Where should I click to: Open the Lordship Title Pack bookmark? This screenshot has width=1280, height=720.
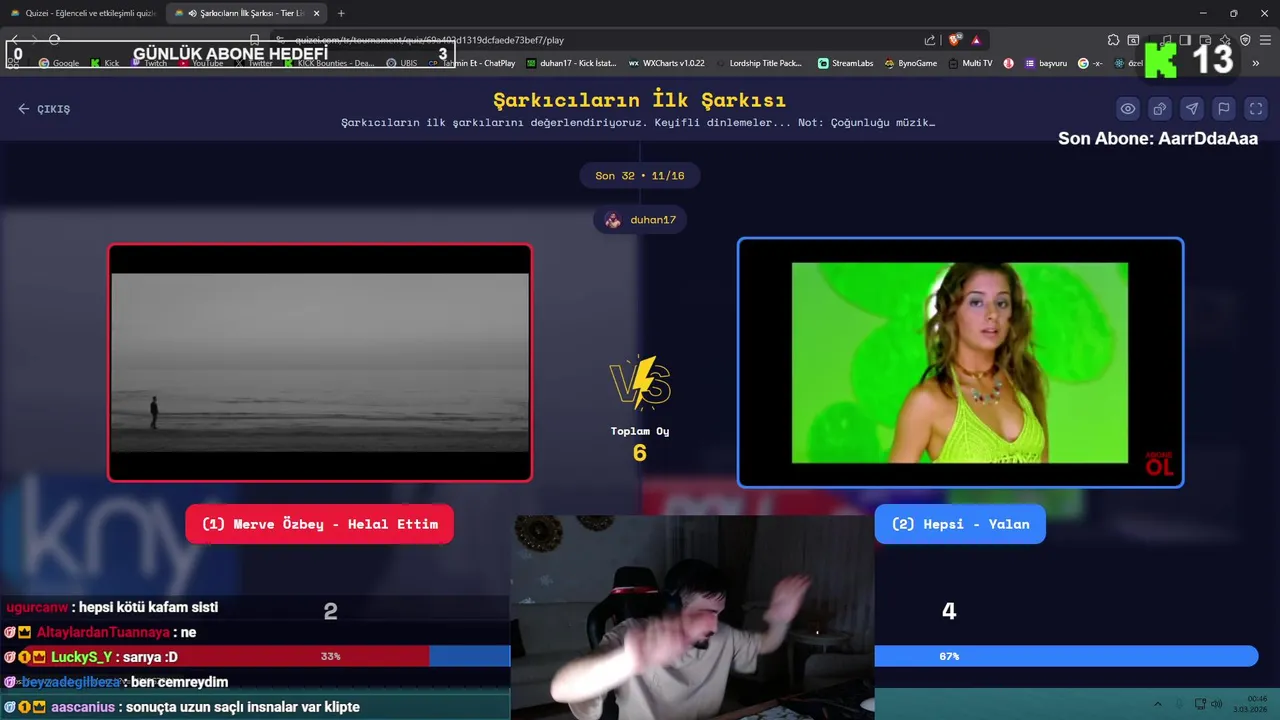coord(758,63)
